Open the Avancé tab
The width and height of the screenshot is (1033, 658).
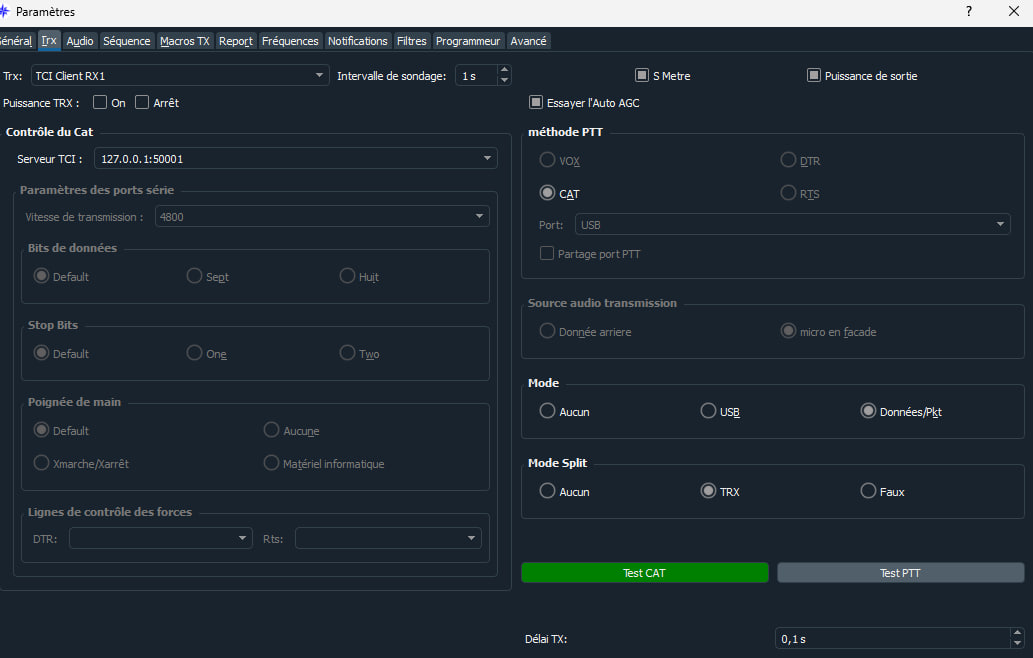tap(528, 41)
